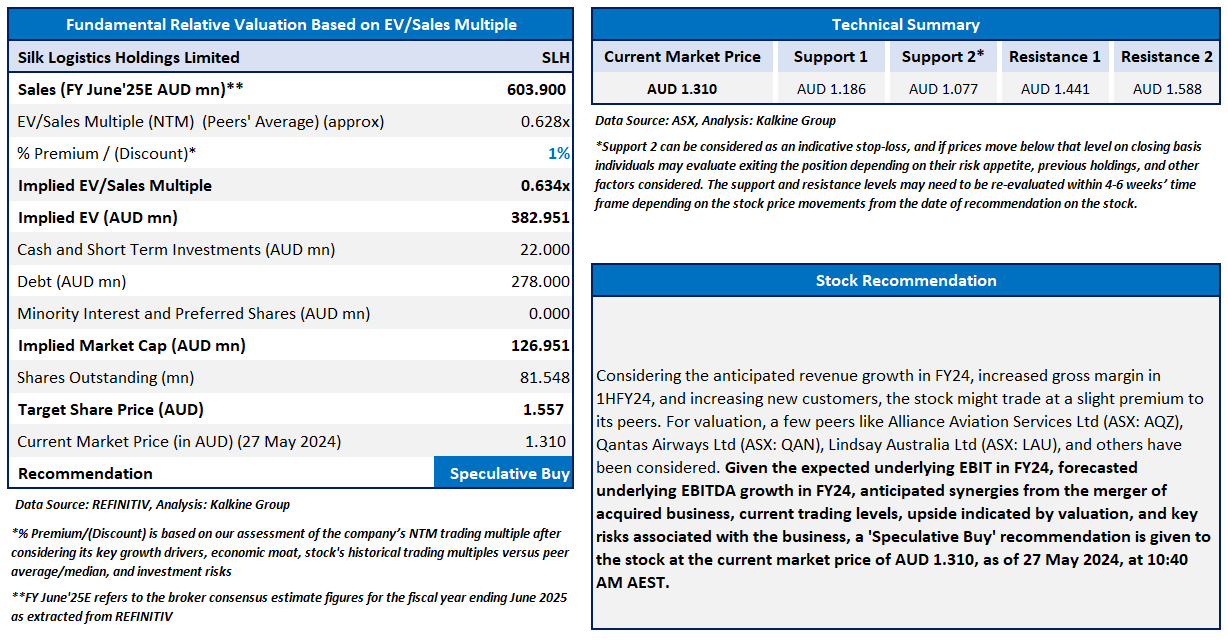Click the minority interest value 0.000
The width and height of the screenshot is (1228, 640).
coord(548,313)
